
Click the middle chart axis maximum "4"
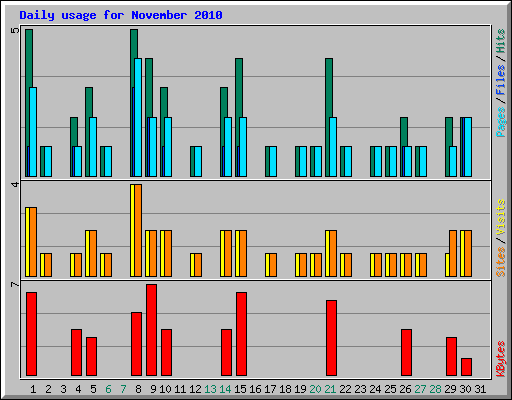15,184
